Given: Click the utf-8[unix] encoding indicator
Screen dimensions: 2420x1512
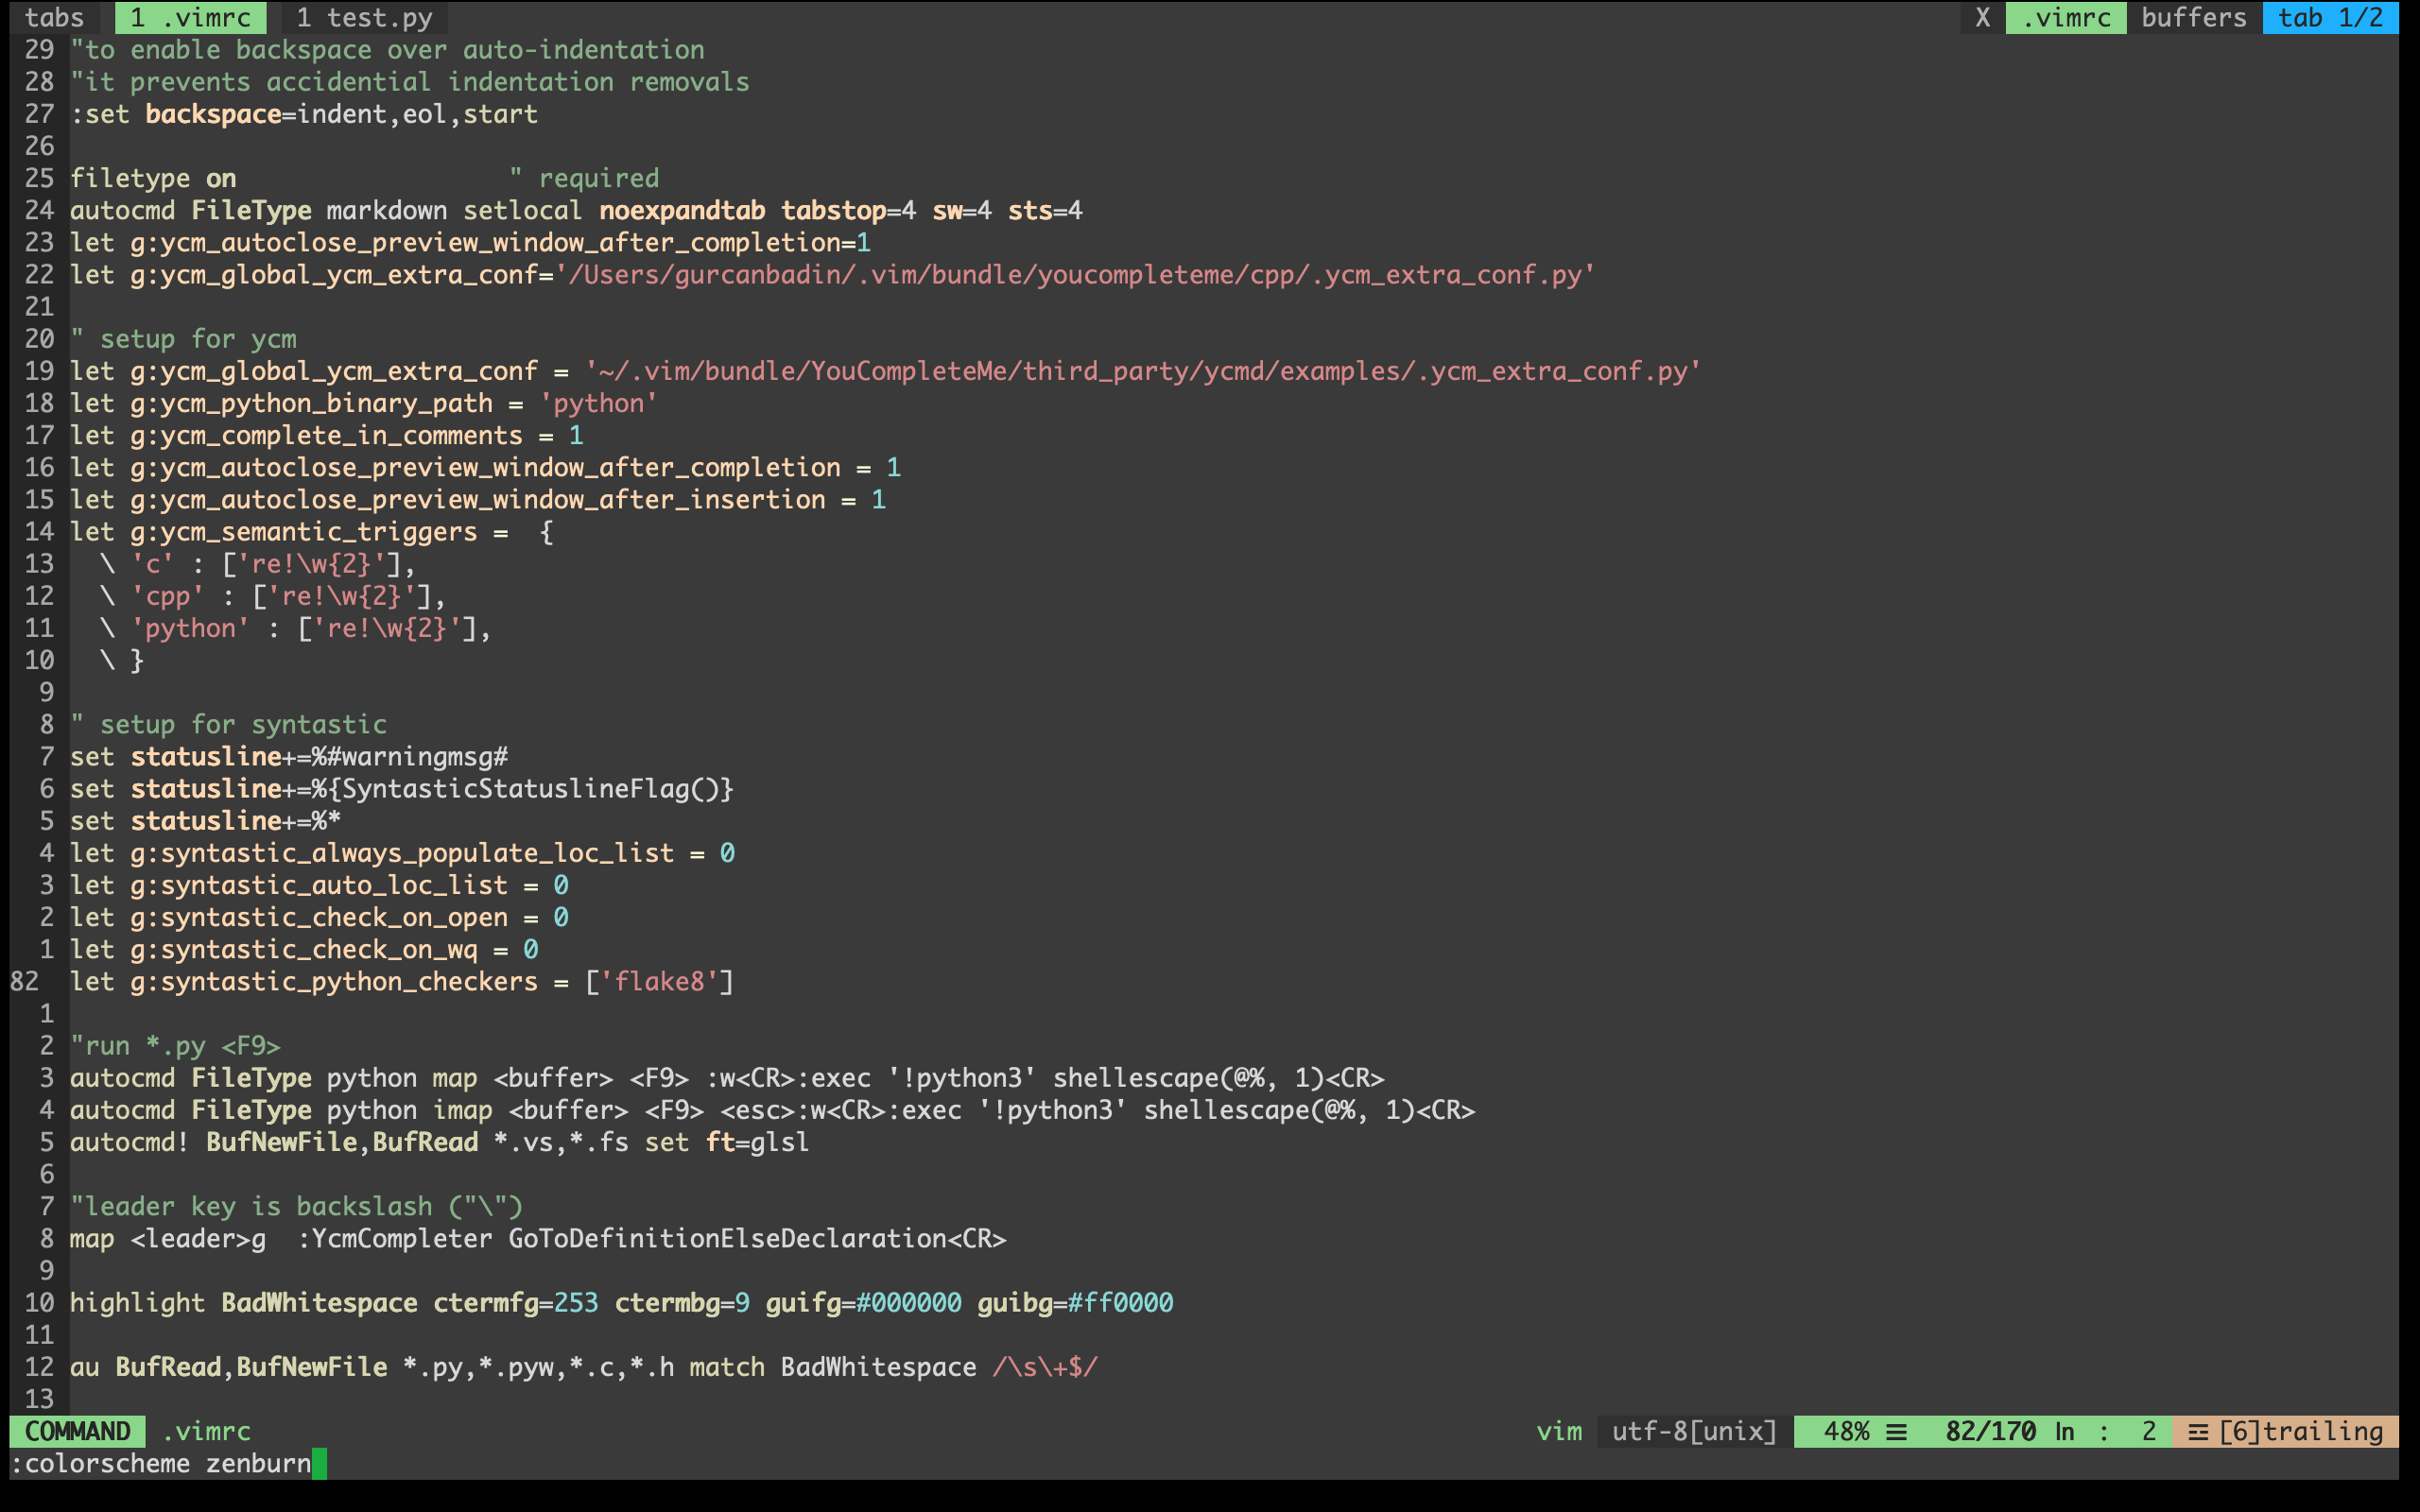Looking at the screenshot, I should 1694,1431.
